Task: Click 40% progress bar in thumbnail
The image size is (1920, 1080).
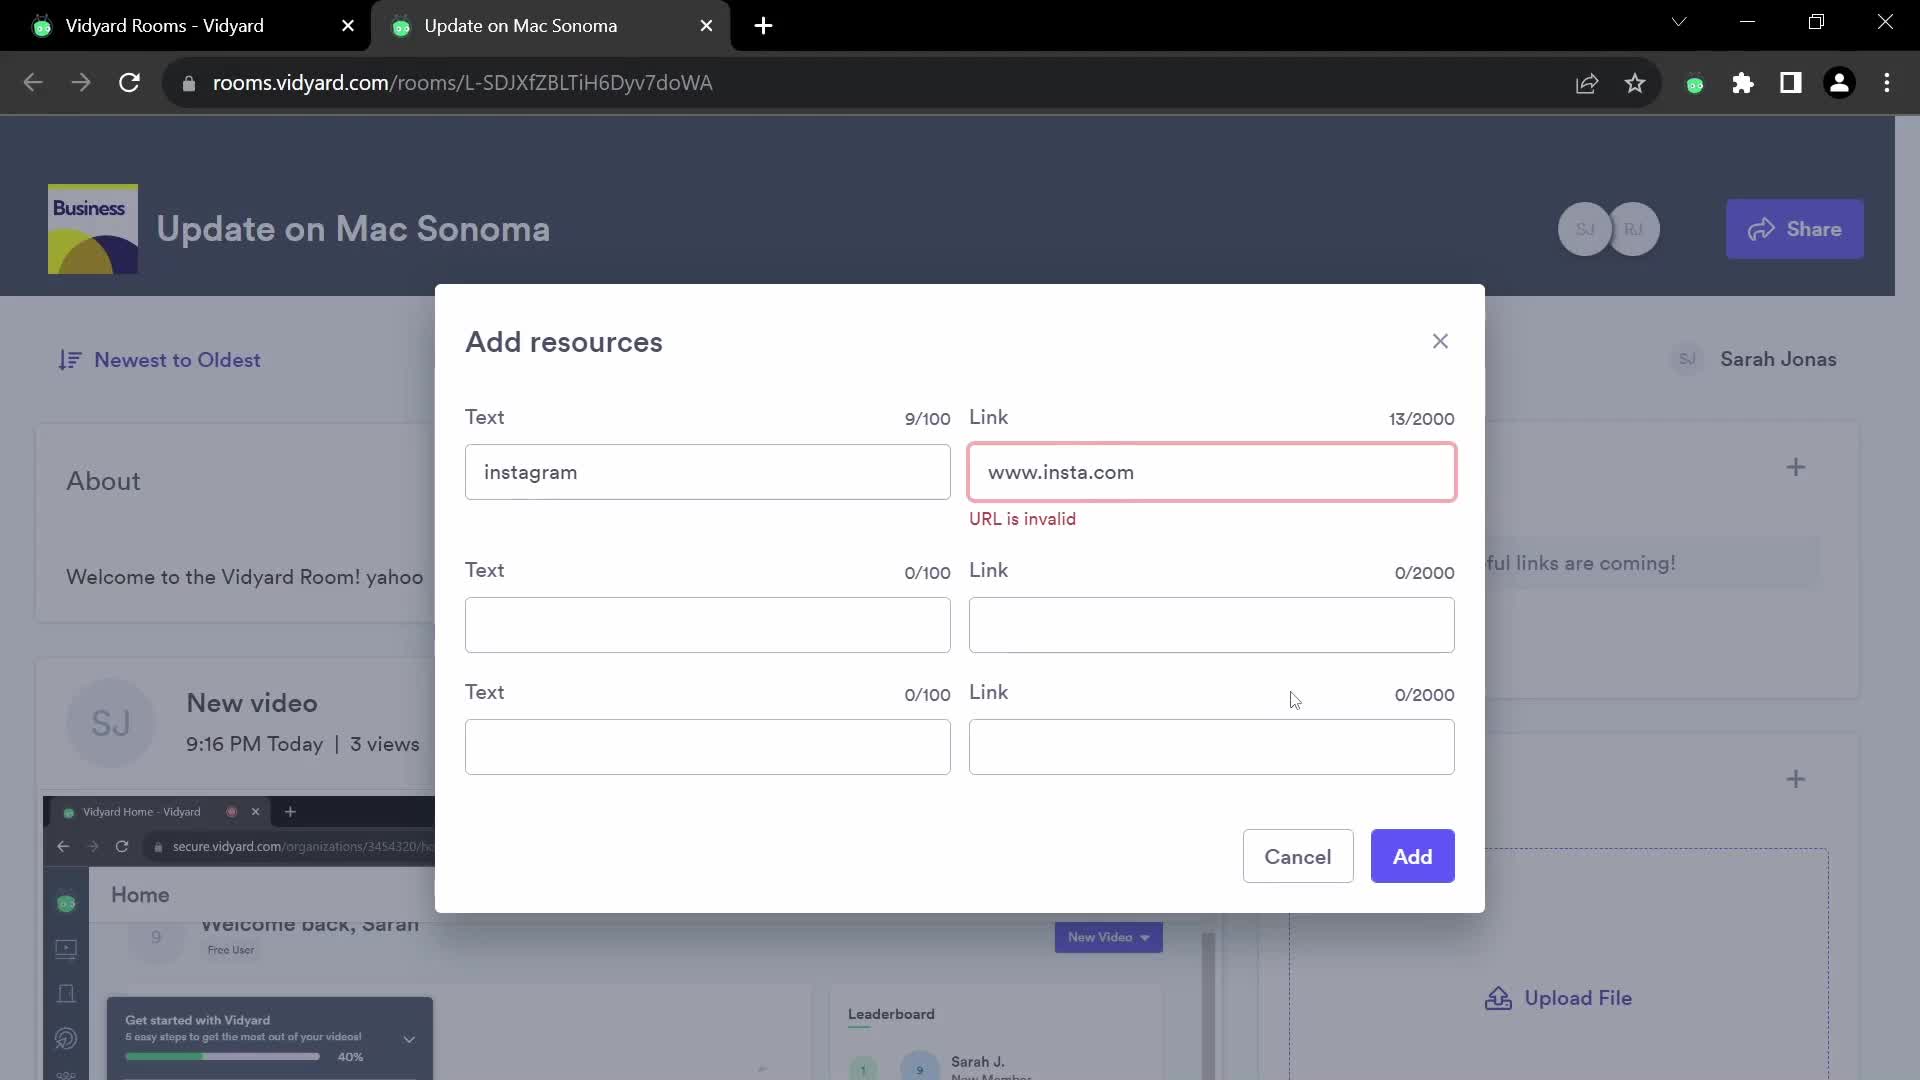Action: tap(222, 1056)
